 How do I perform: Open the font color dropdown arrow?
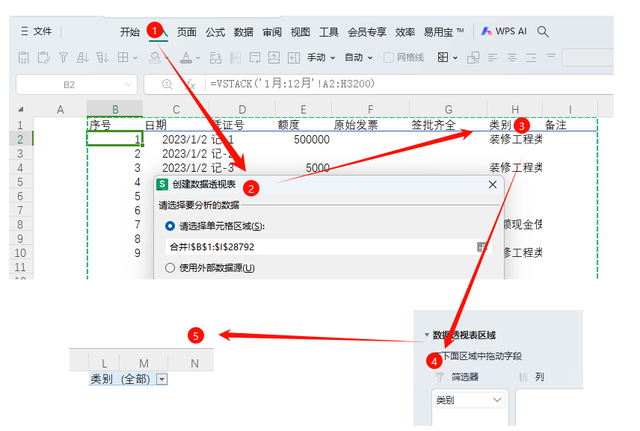click(198, 58)
